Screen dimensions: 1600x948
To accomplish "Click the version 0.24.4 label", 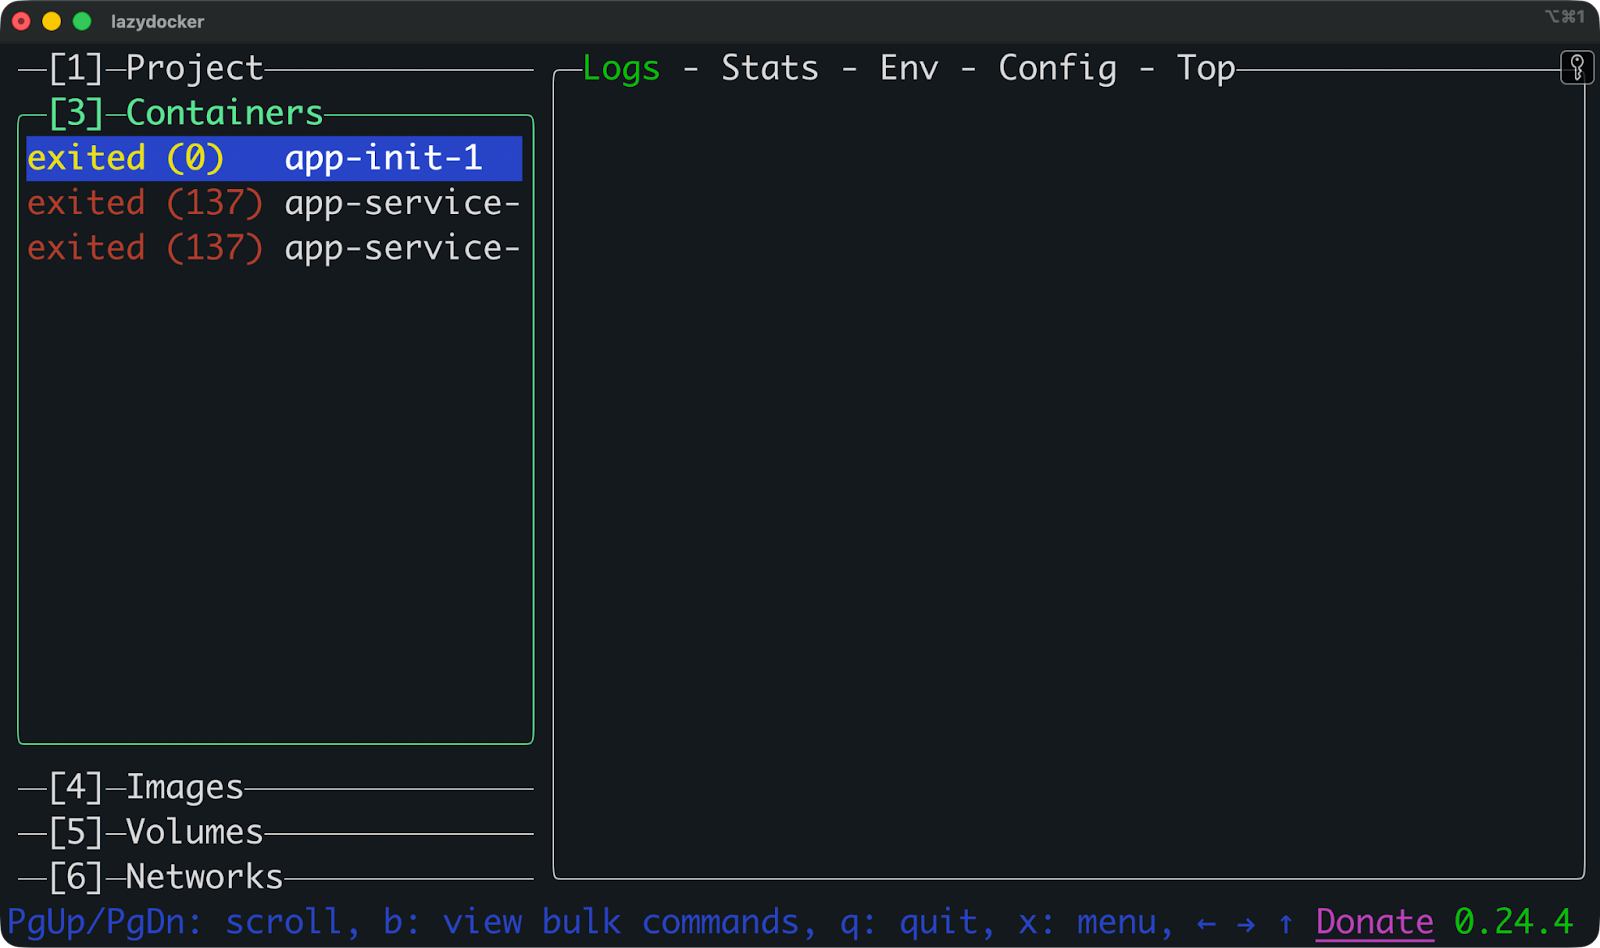I will 1512,921.
